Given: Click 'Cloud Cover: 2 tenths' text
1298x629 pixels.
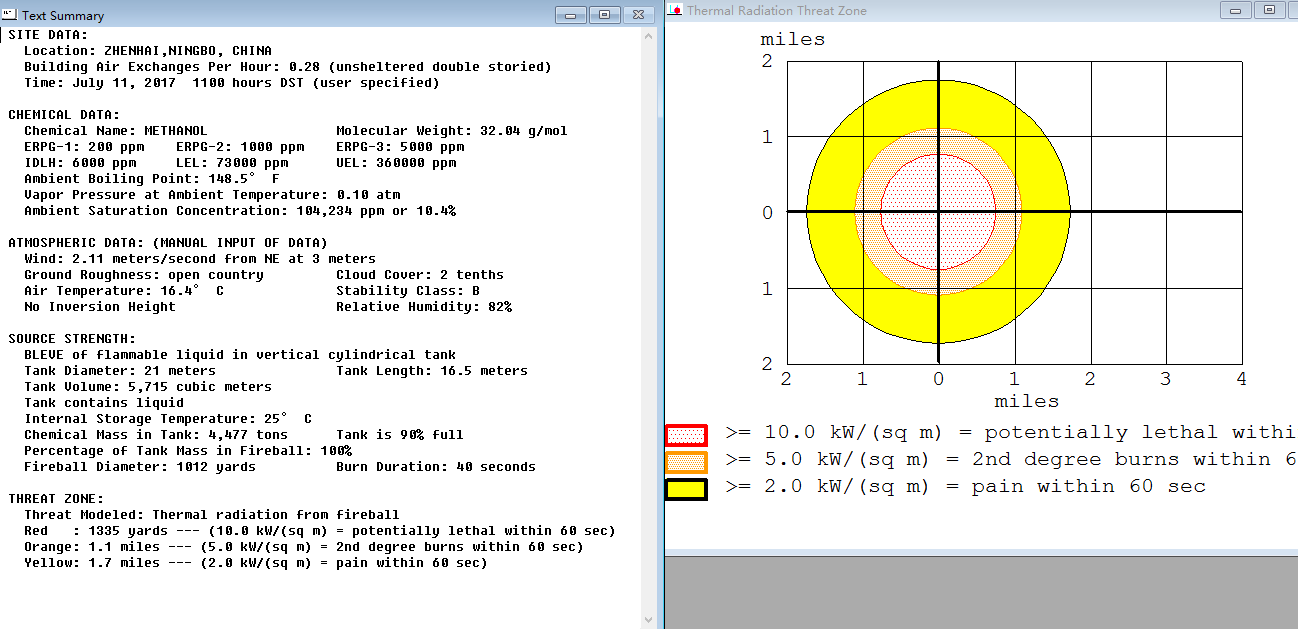Looking at the screenshot, I should (419, 275).
